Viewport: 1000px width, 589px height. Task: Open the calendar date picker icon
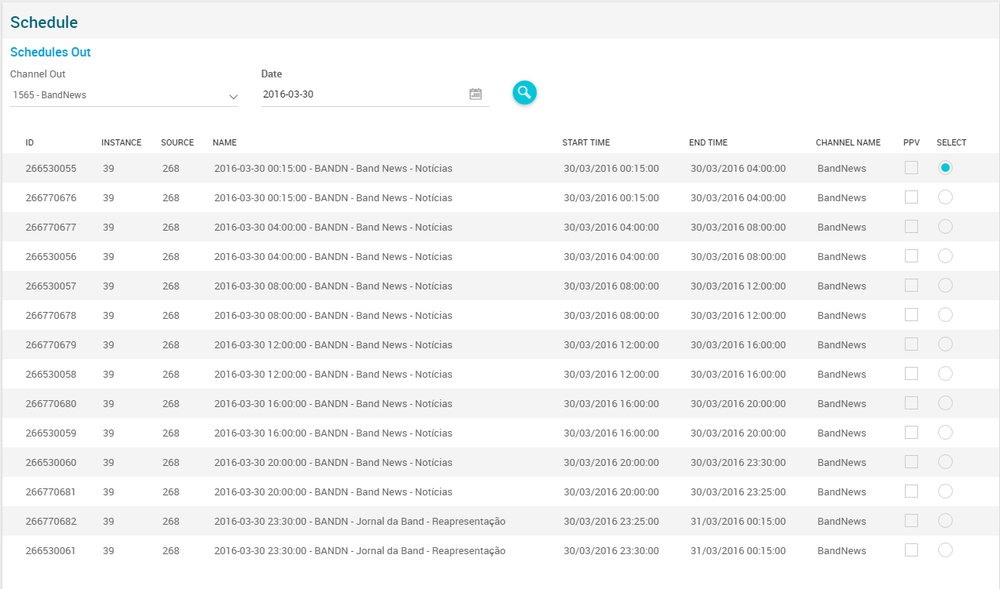(476, 94)
